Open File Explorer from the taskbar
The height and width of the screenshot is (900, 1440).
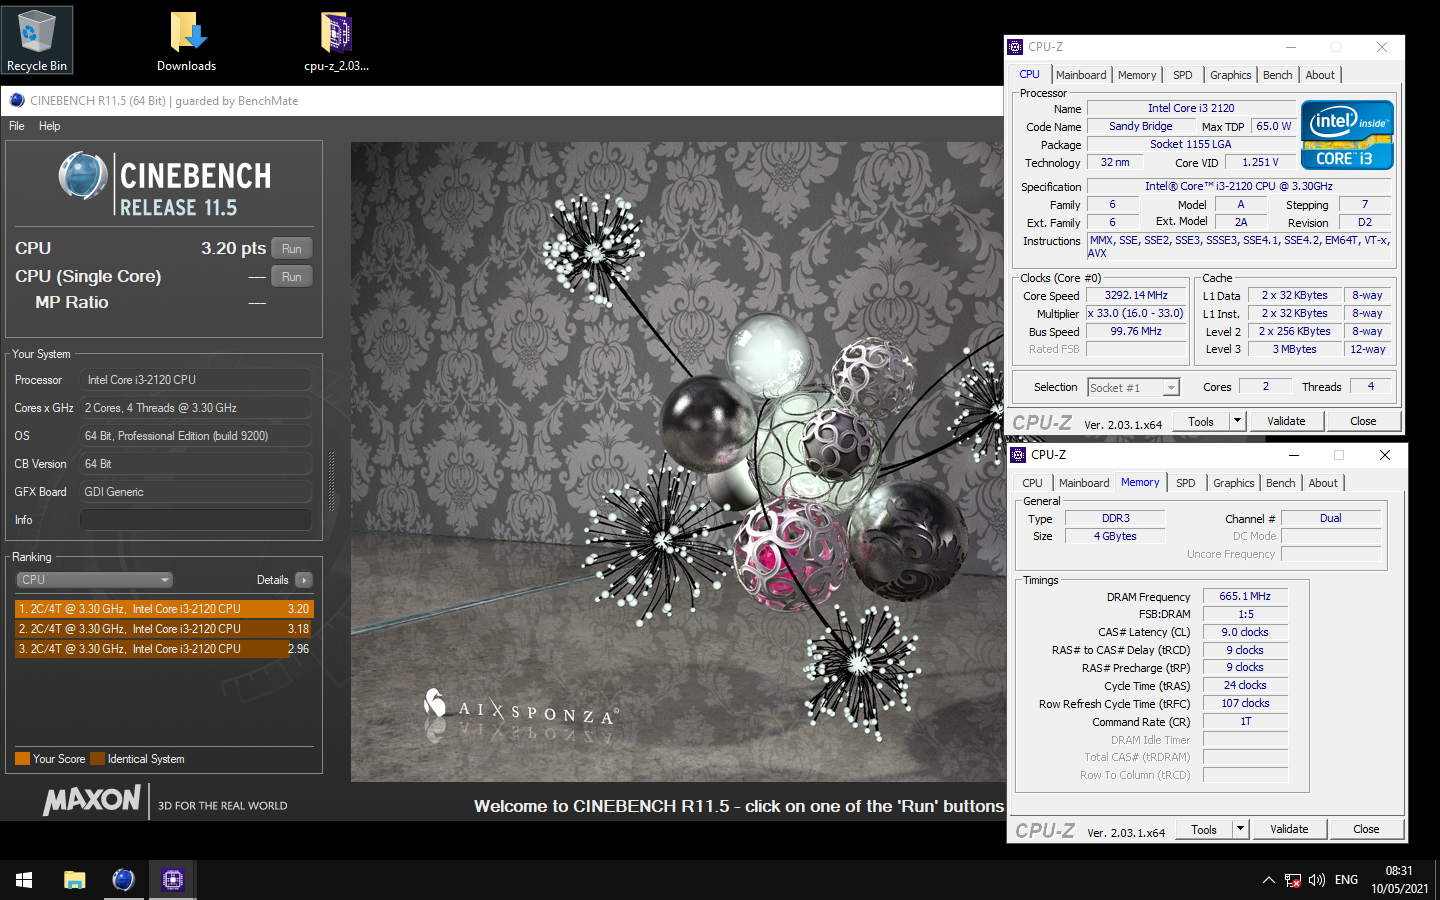[74, 880]
